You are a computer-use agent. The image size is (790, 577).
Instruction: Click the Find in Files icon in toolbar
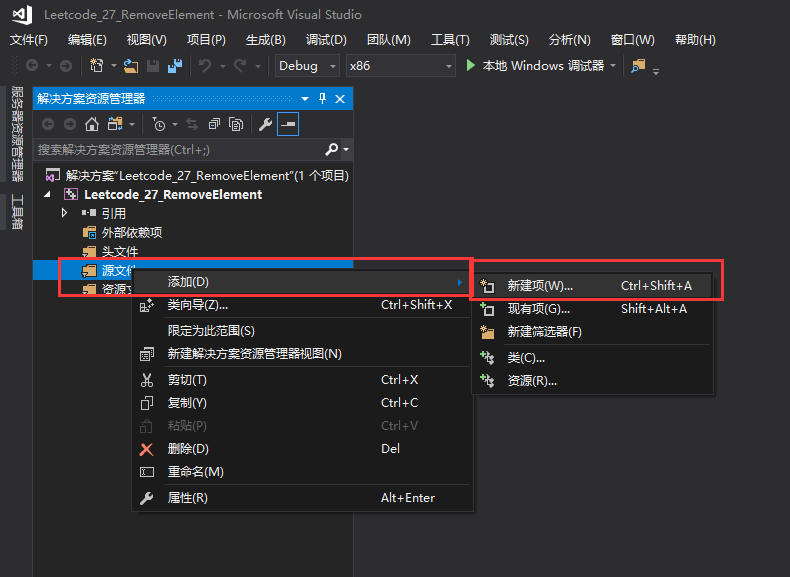click(638, 66)
